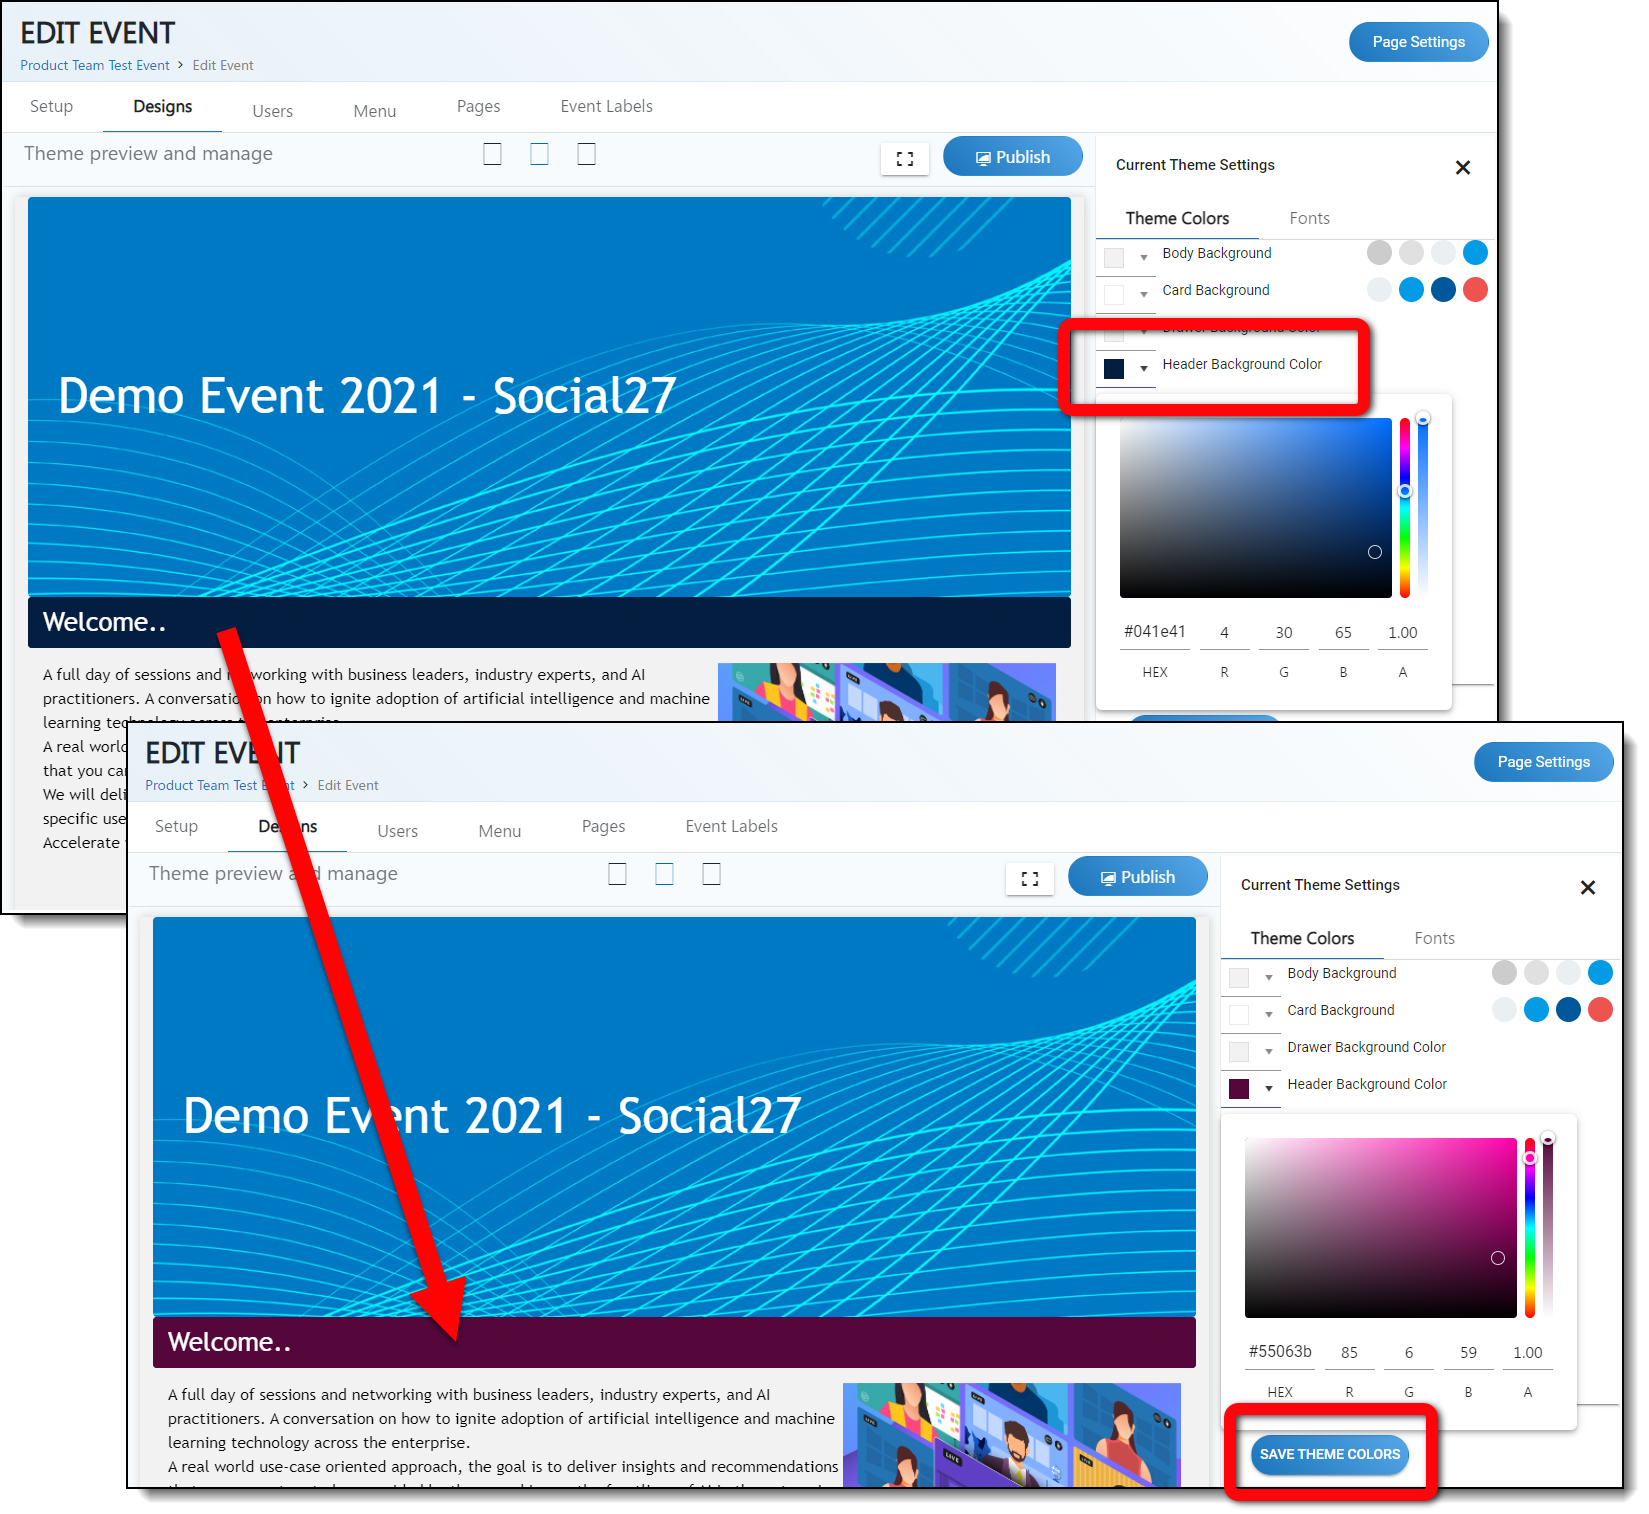Click the fullscreen preview icon in the upper window

[904, 159]
